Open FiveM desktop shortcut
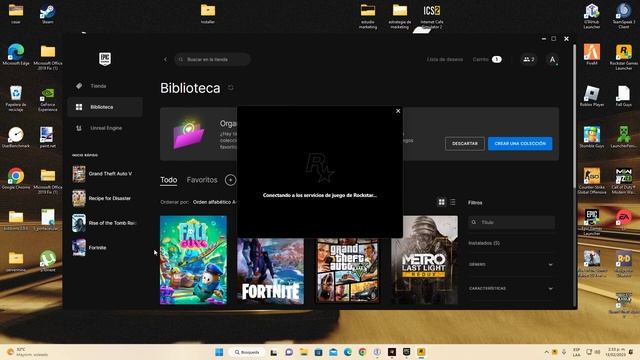This screenshot has width=640, height=360. (x=592, y=54)
